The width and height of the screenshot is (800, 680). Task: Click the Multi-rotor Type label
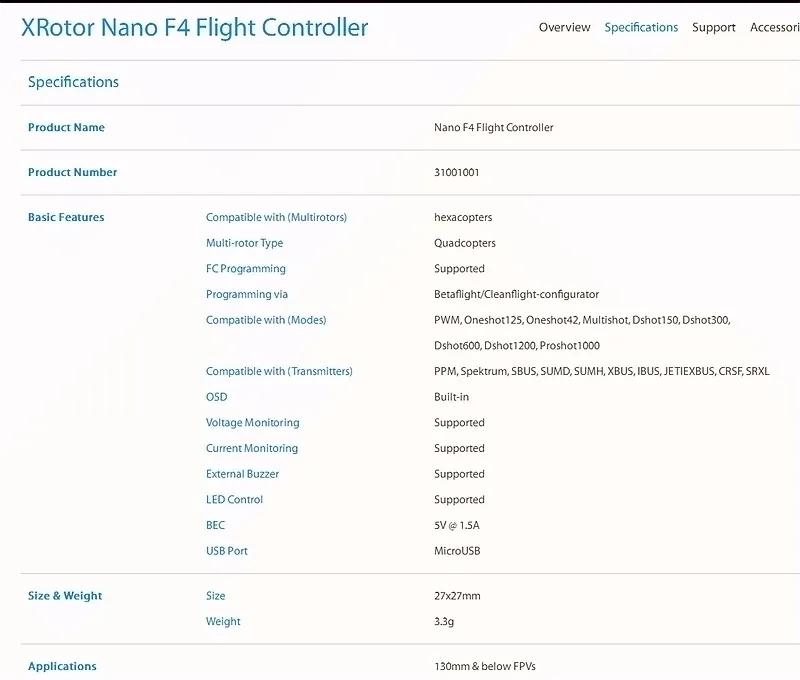244,243
